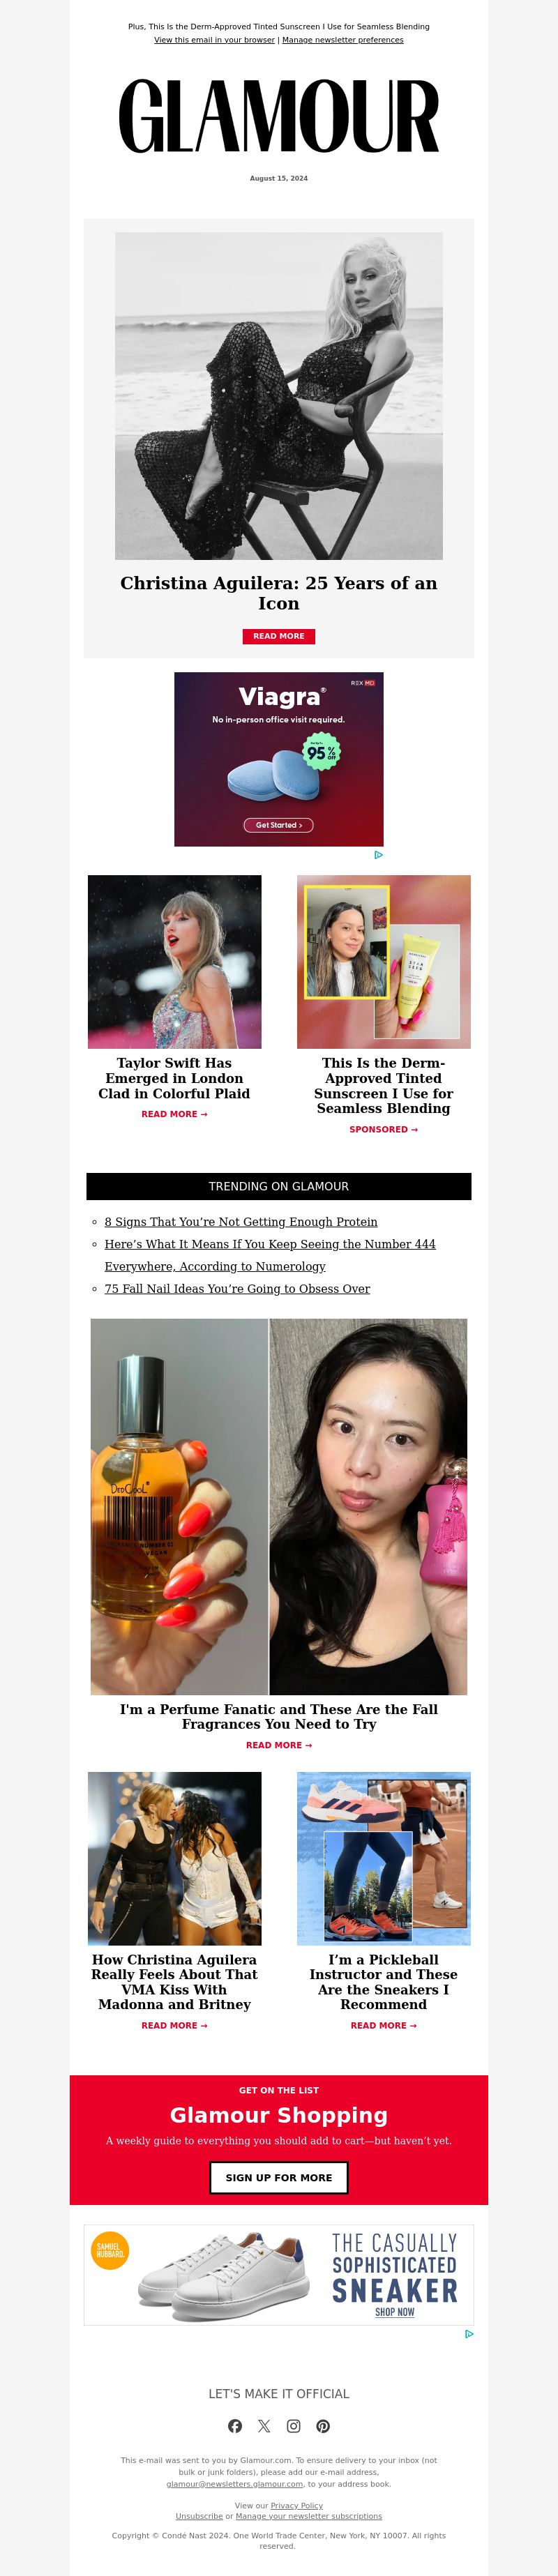Open the X (Twitter) social icon

coord(264,2426)
